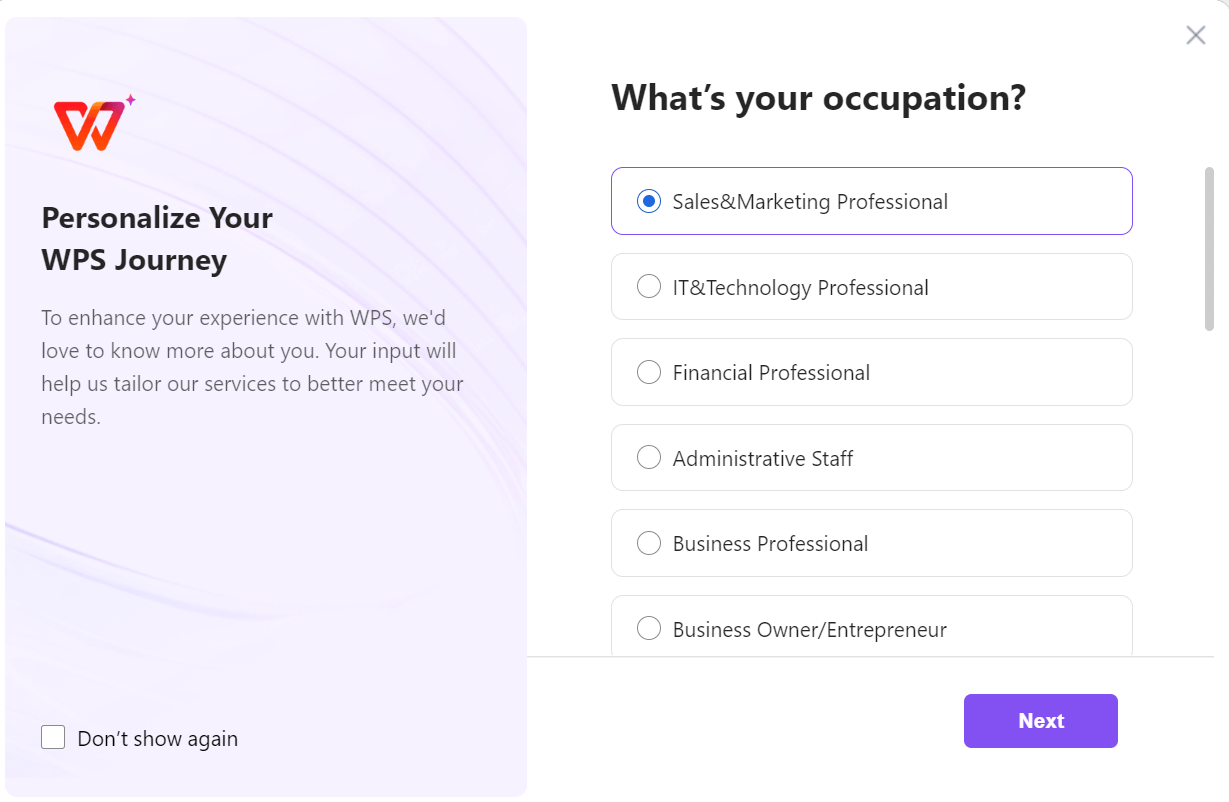The height and width of the screenshot is (802, 1229).
Task: Select the Administrative Staff radio button
Action: (x=649, y=458)
